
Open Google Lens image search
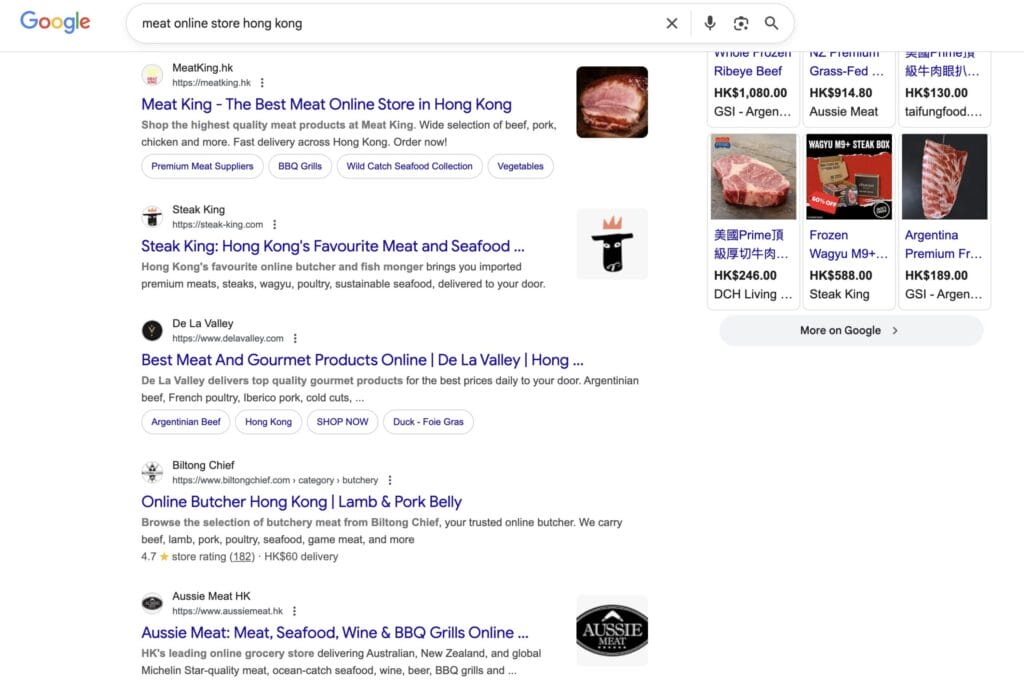tap(741, 22)
